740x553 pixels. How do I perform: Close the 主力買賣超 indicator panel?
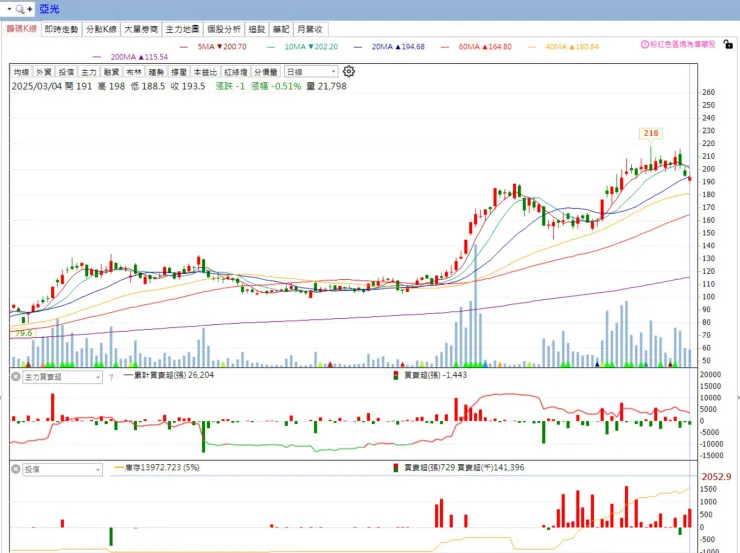coord(16,377)
